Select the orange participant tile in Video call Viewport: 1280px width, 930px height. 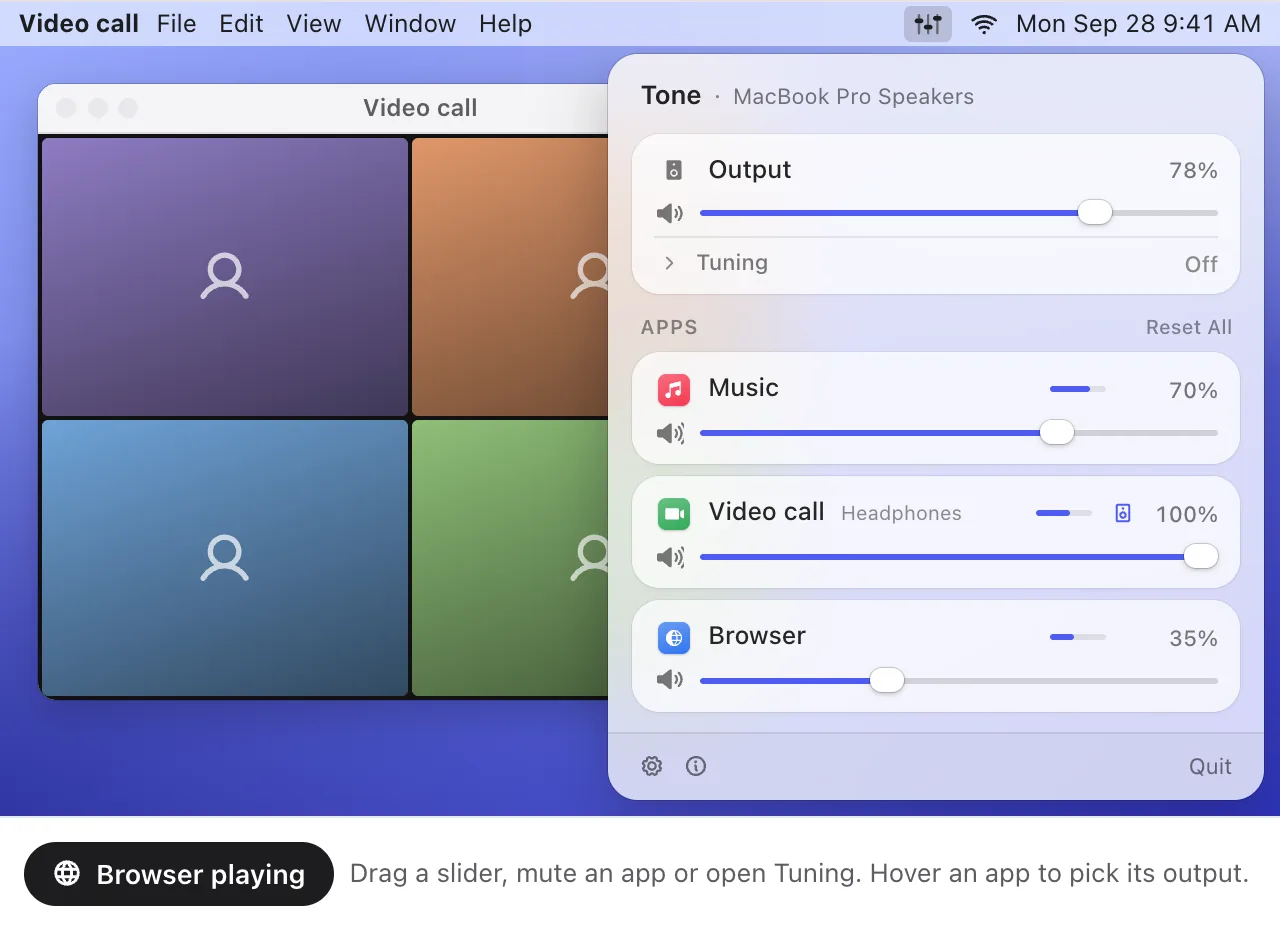tap(510, 277)
